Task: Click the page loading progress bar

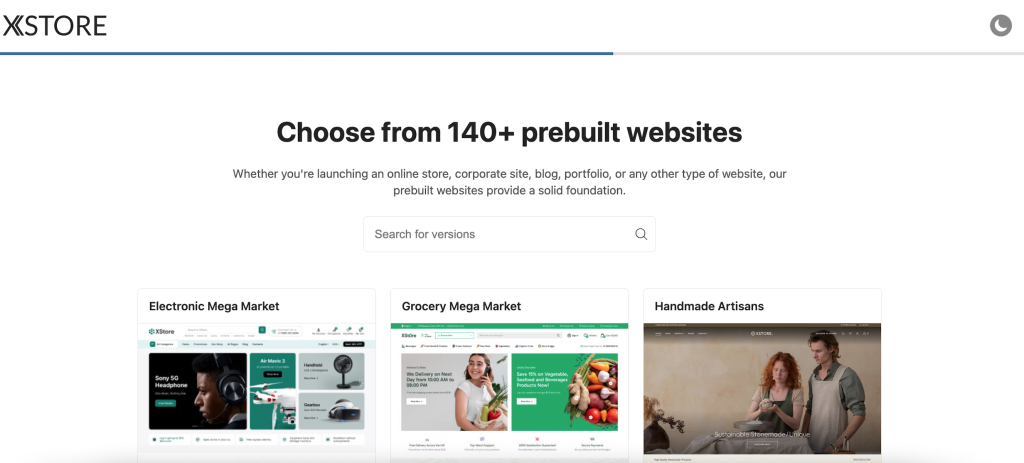Action: [306, 53]
